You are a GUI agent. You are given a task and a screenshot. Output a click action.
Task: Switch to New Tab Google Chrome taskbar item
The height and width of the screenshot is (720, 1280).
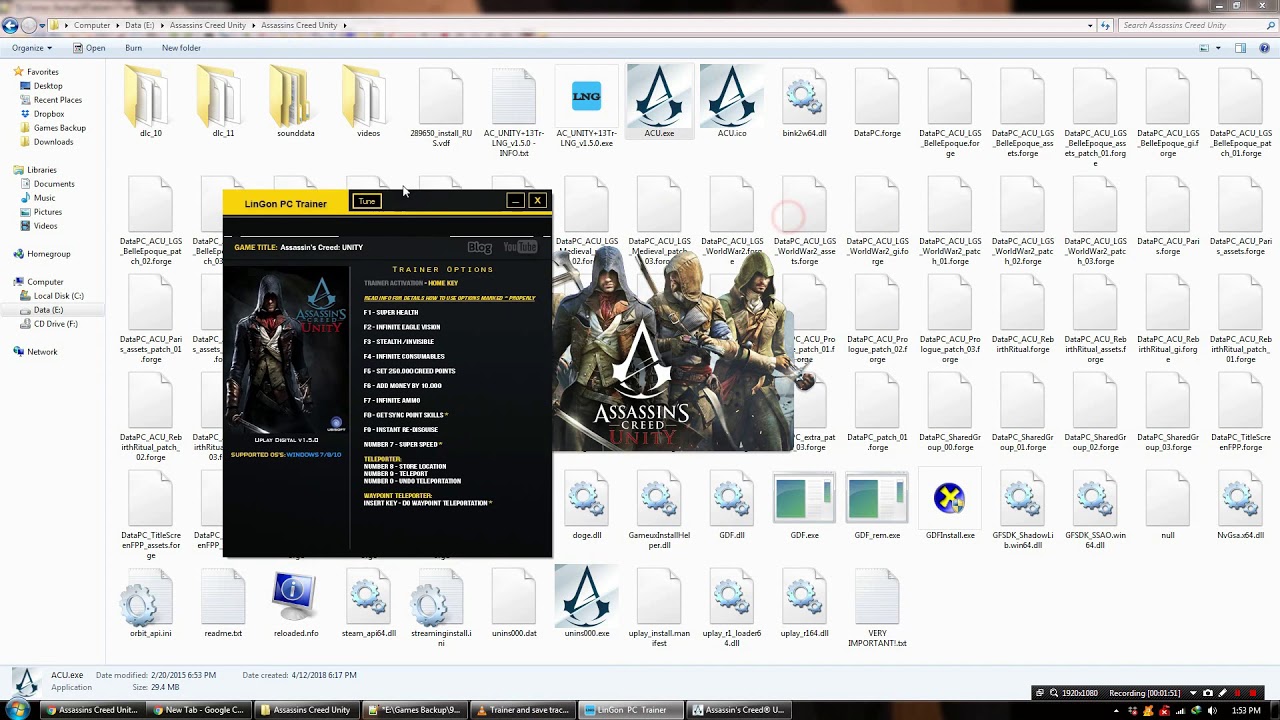tap(198, 710)
